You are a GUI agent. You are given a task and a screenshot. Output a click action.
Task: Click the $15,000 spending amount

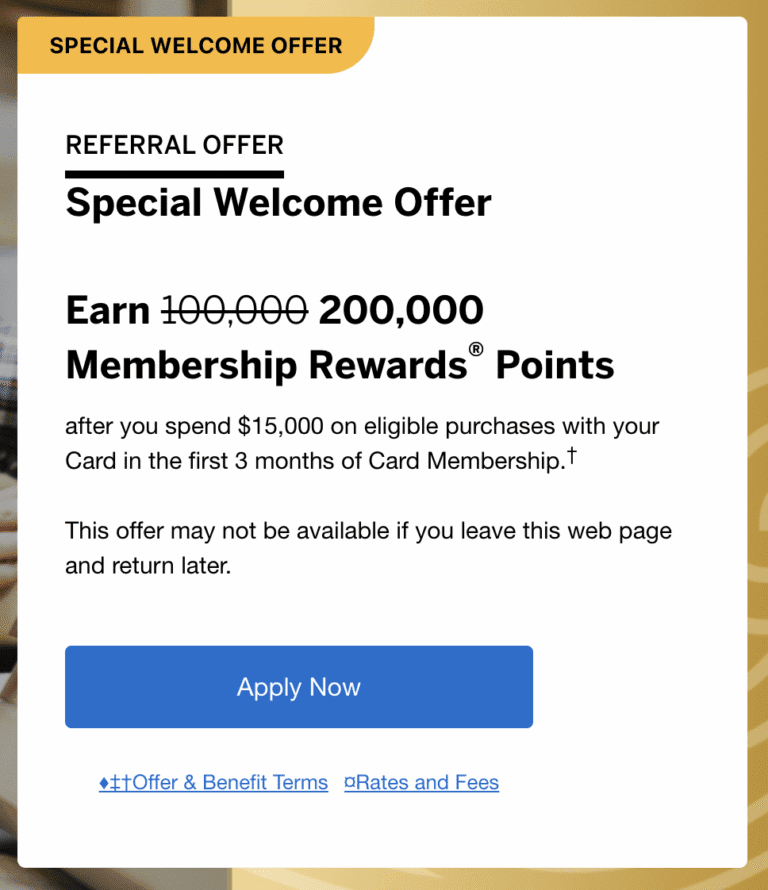pos(281,427)
